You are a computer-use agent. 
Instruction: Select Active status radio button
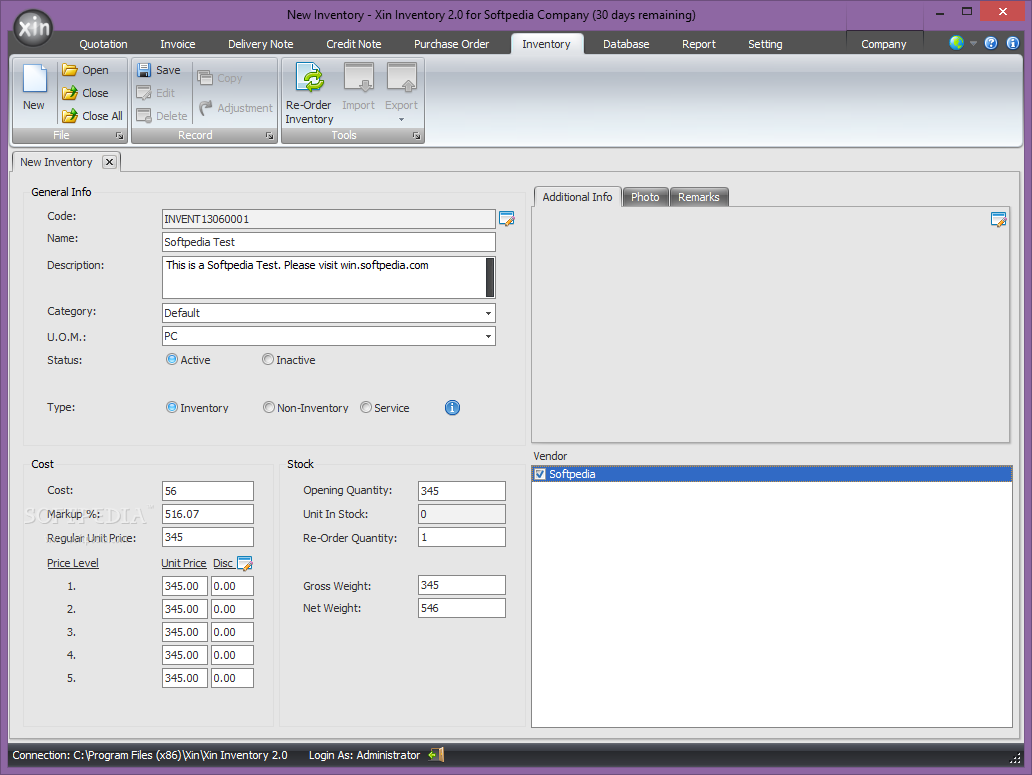pos(172,359)
